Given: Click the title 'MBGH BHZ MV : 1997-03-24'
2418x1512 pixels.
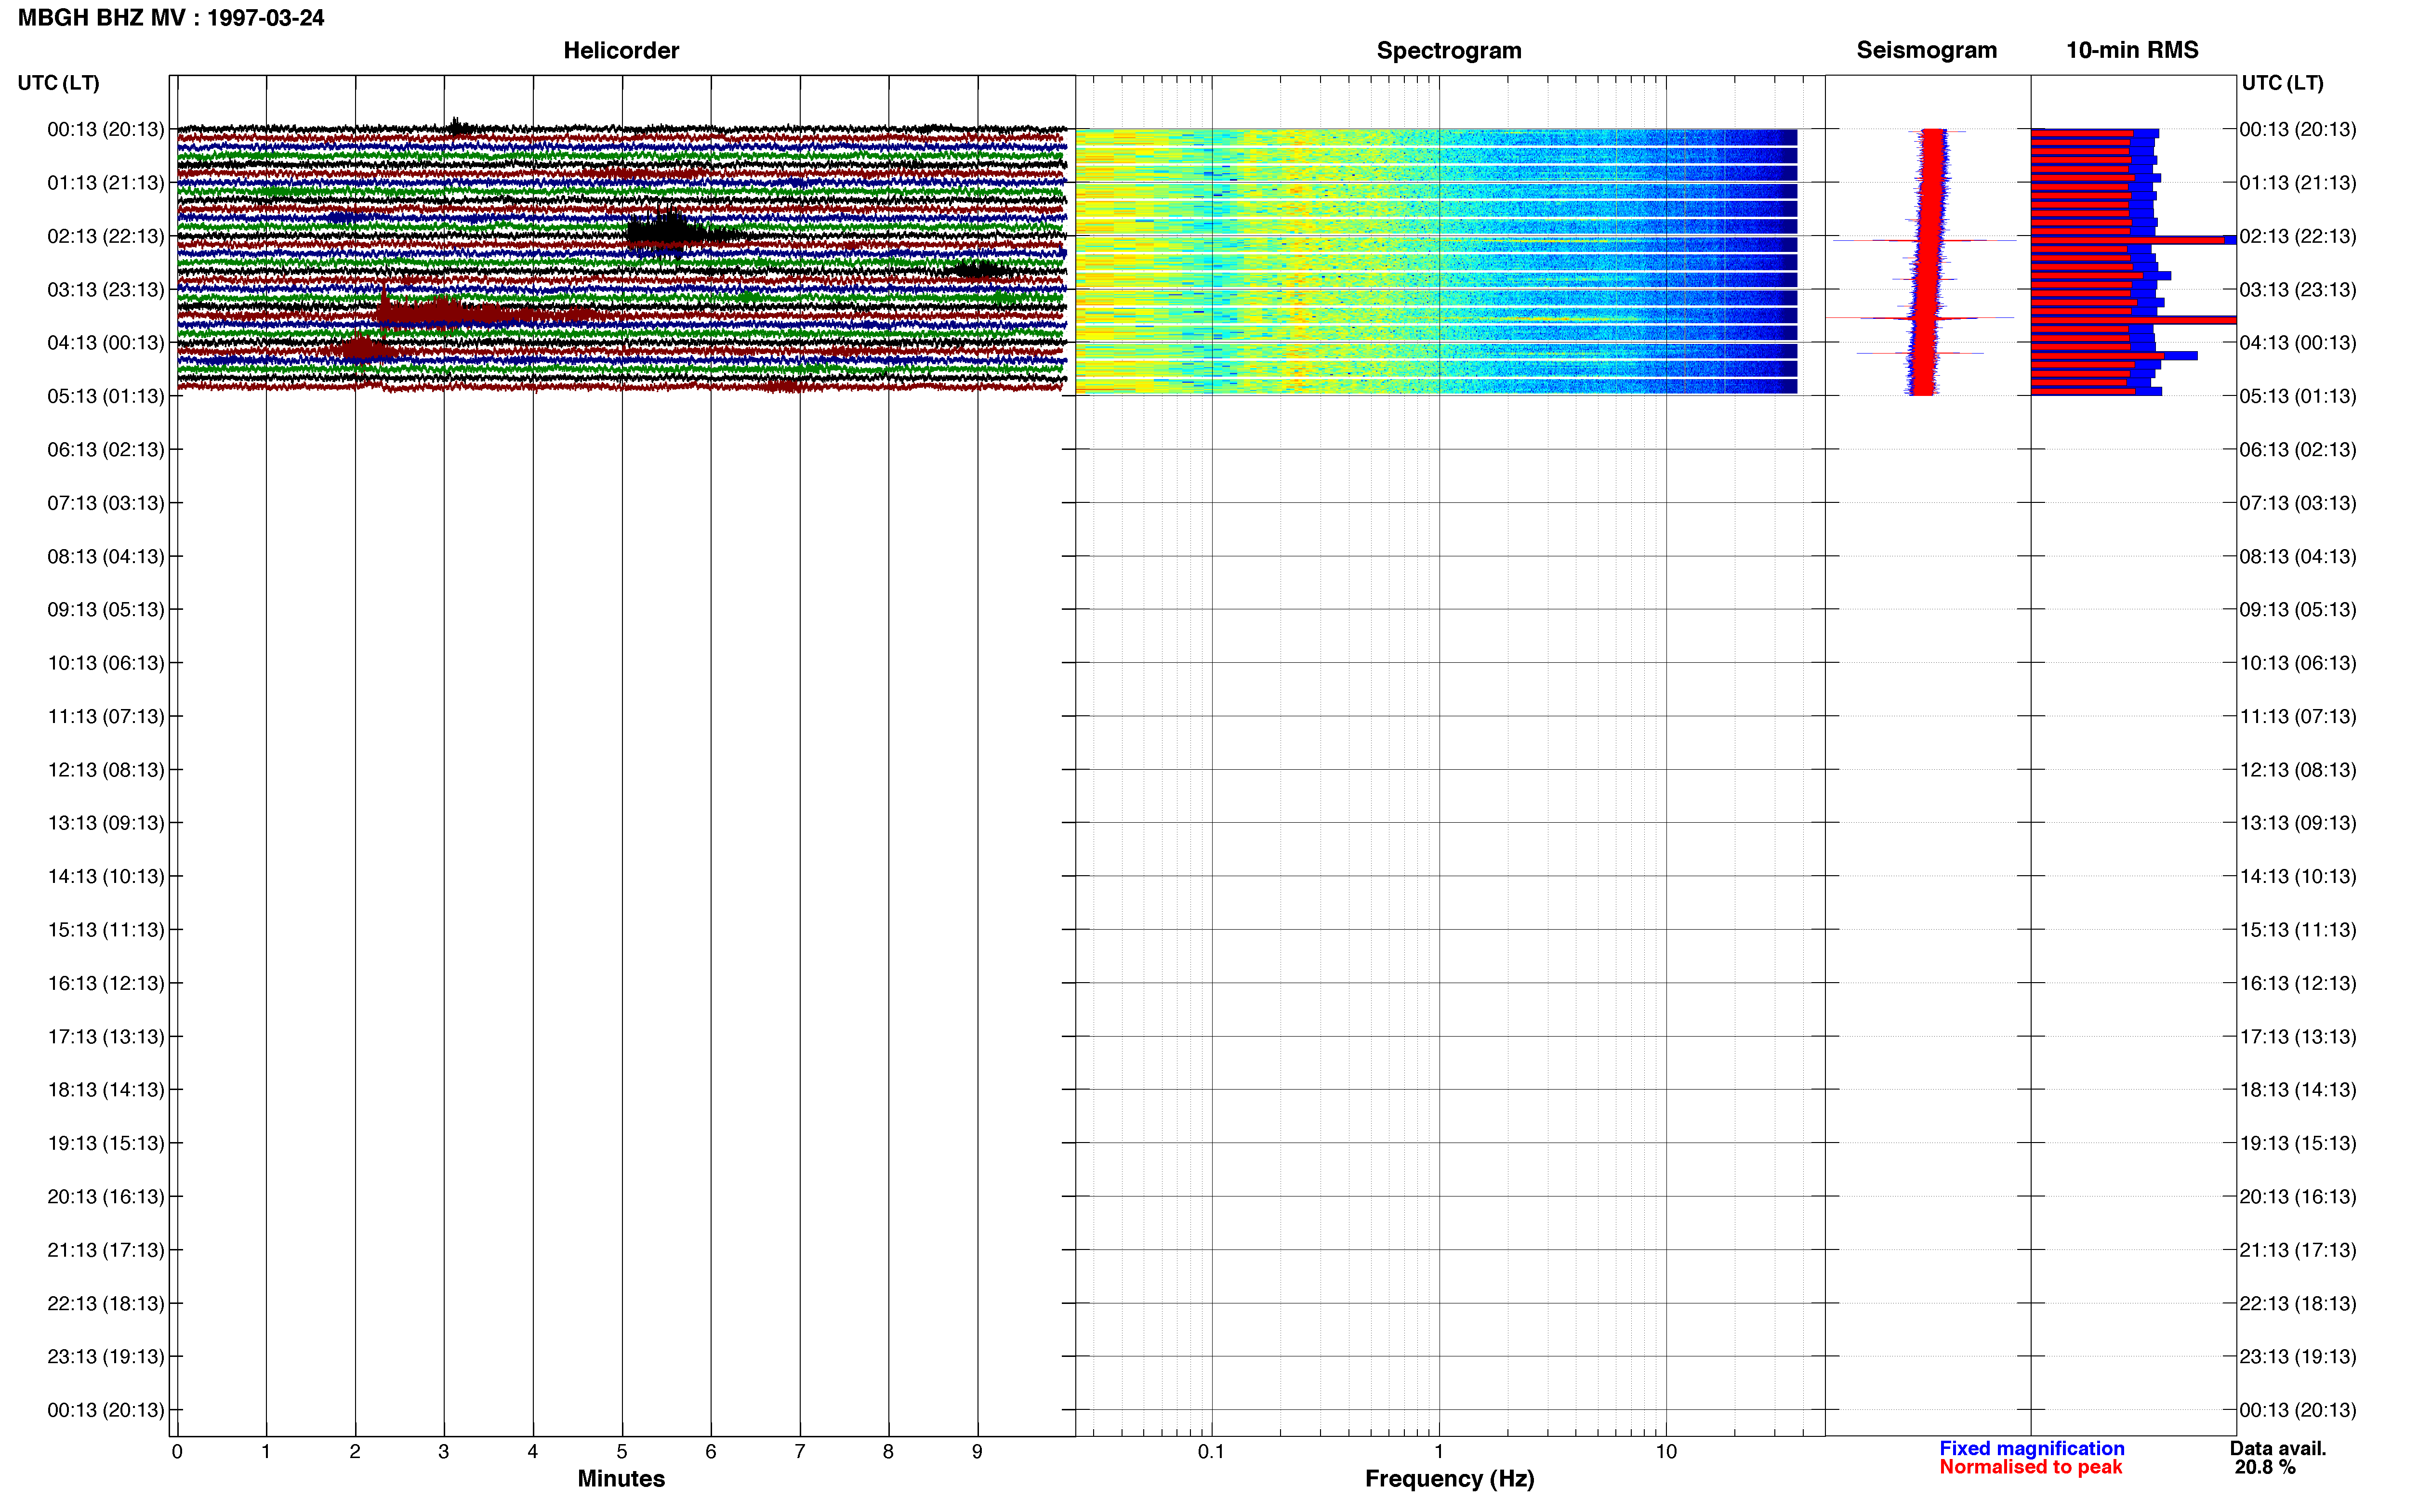Looking at the screenshot, I should click(171, 18).
